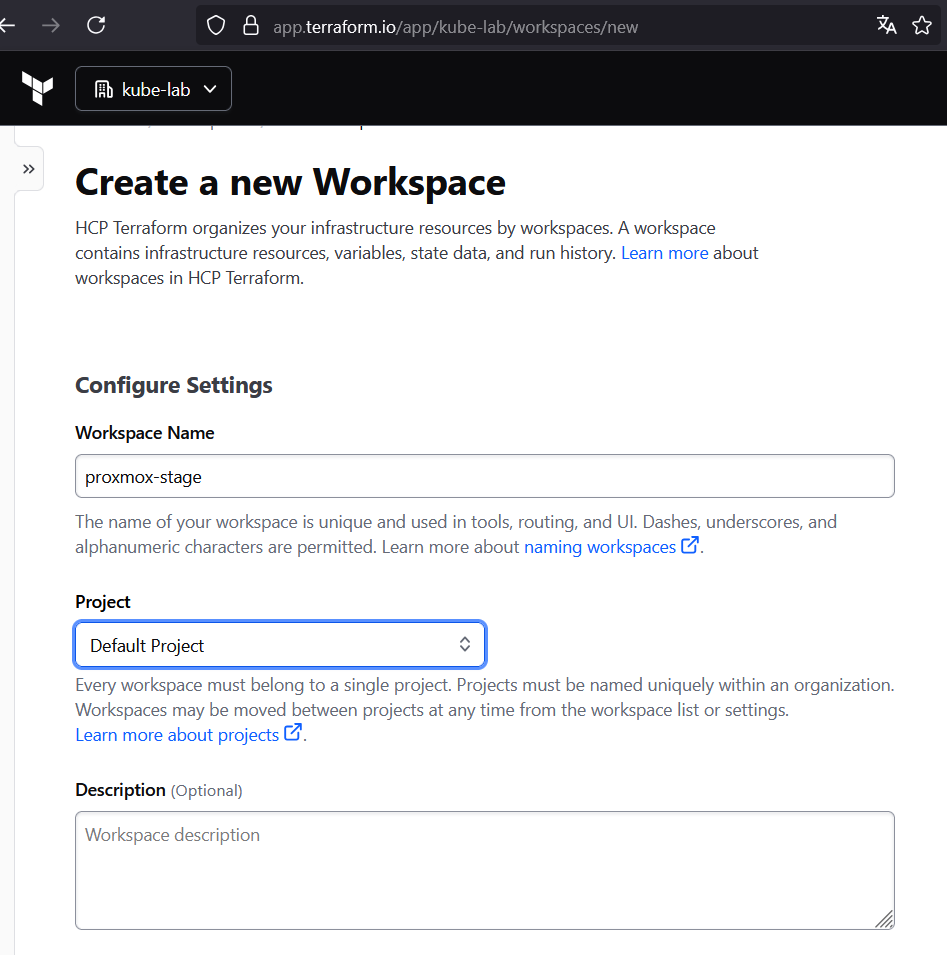Click the browser back arrow

[x=8, y=26]
